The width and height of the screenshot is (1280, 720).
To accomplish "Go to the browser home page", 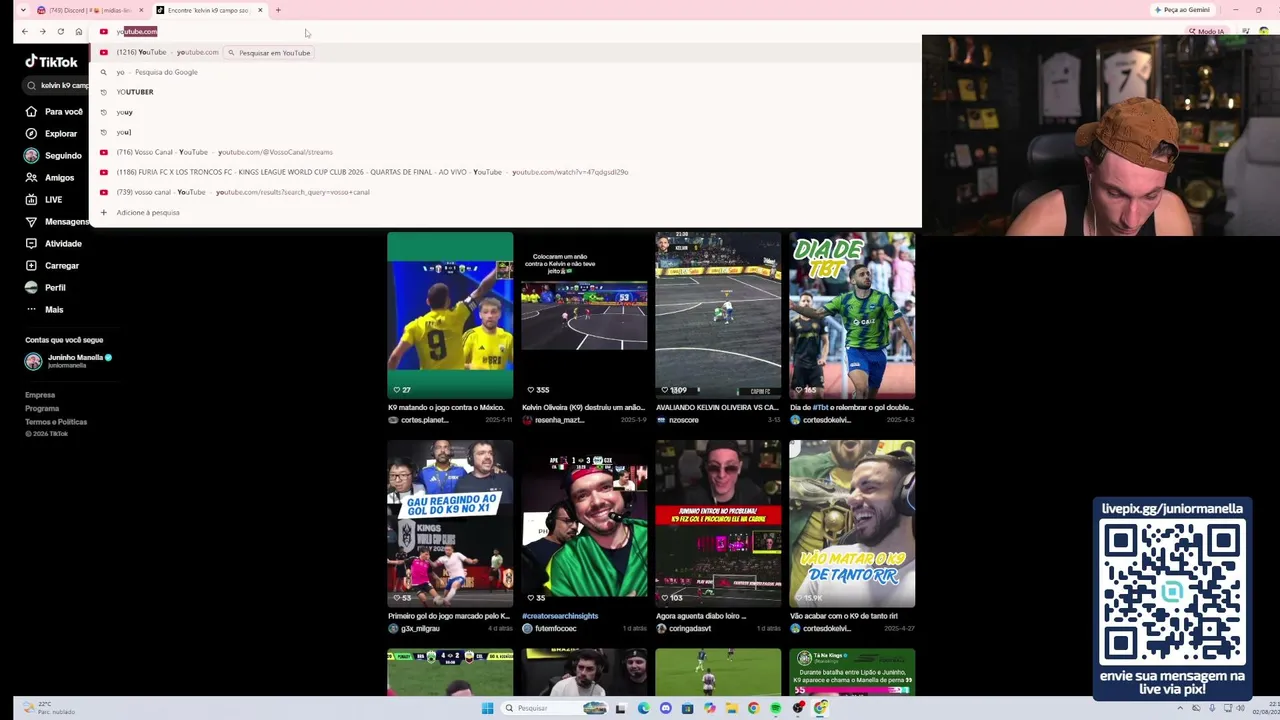I will pos(79,31).
